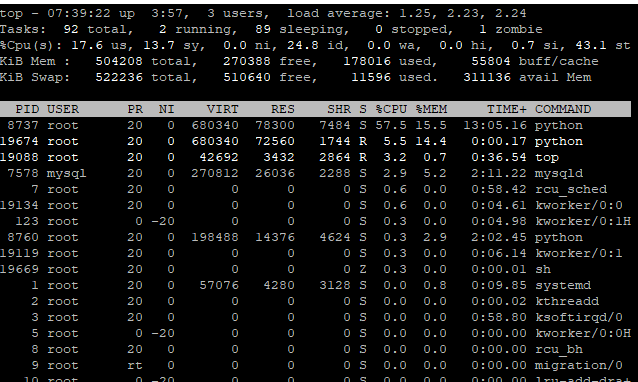638x382 pixels.
Task: Select the mysqld process row
Action: 315,173
